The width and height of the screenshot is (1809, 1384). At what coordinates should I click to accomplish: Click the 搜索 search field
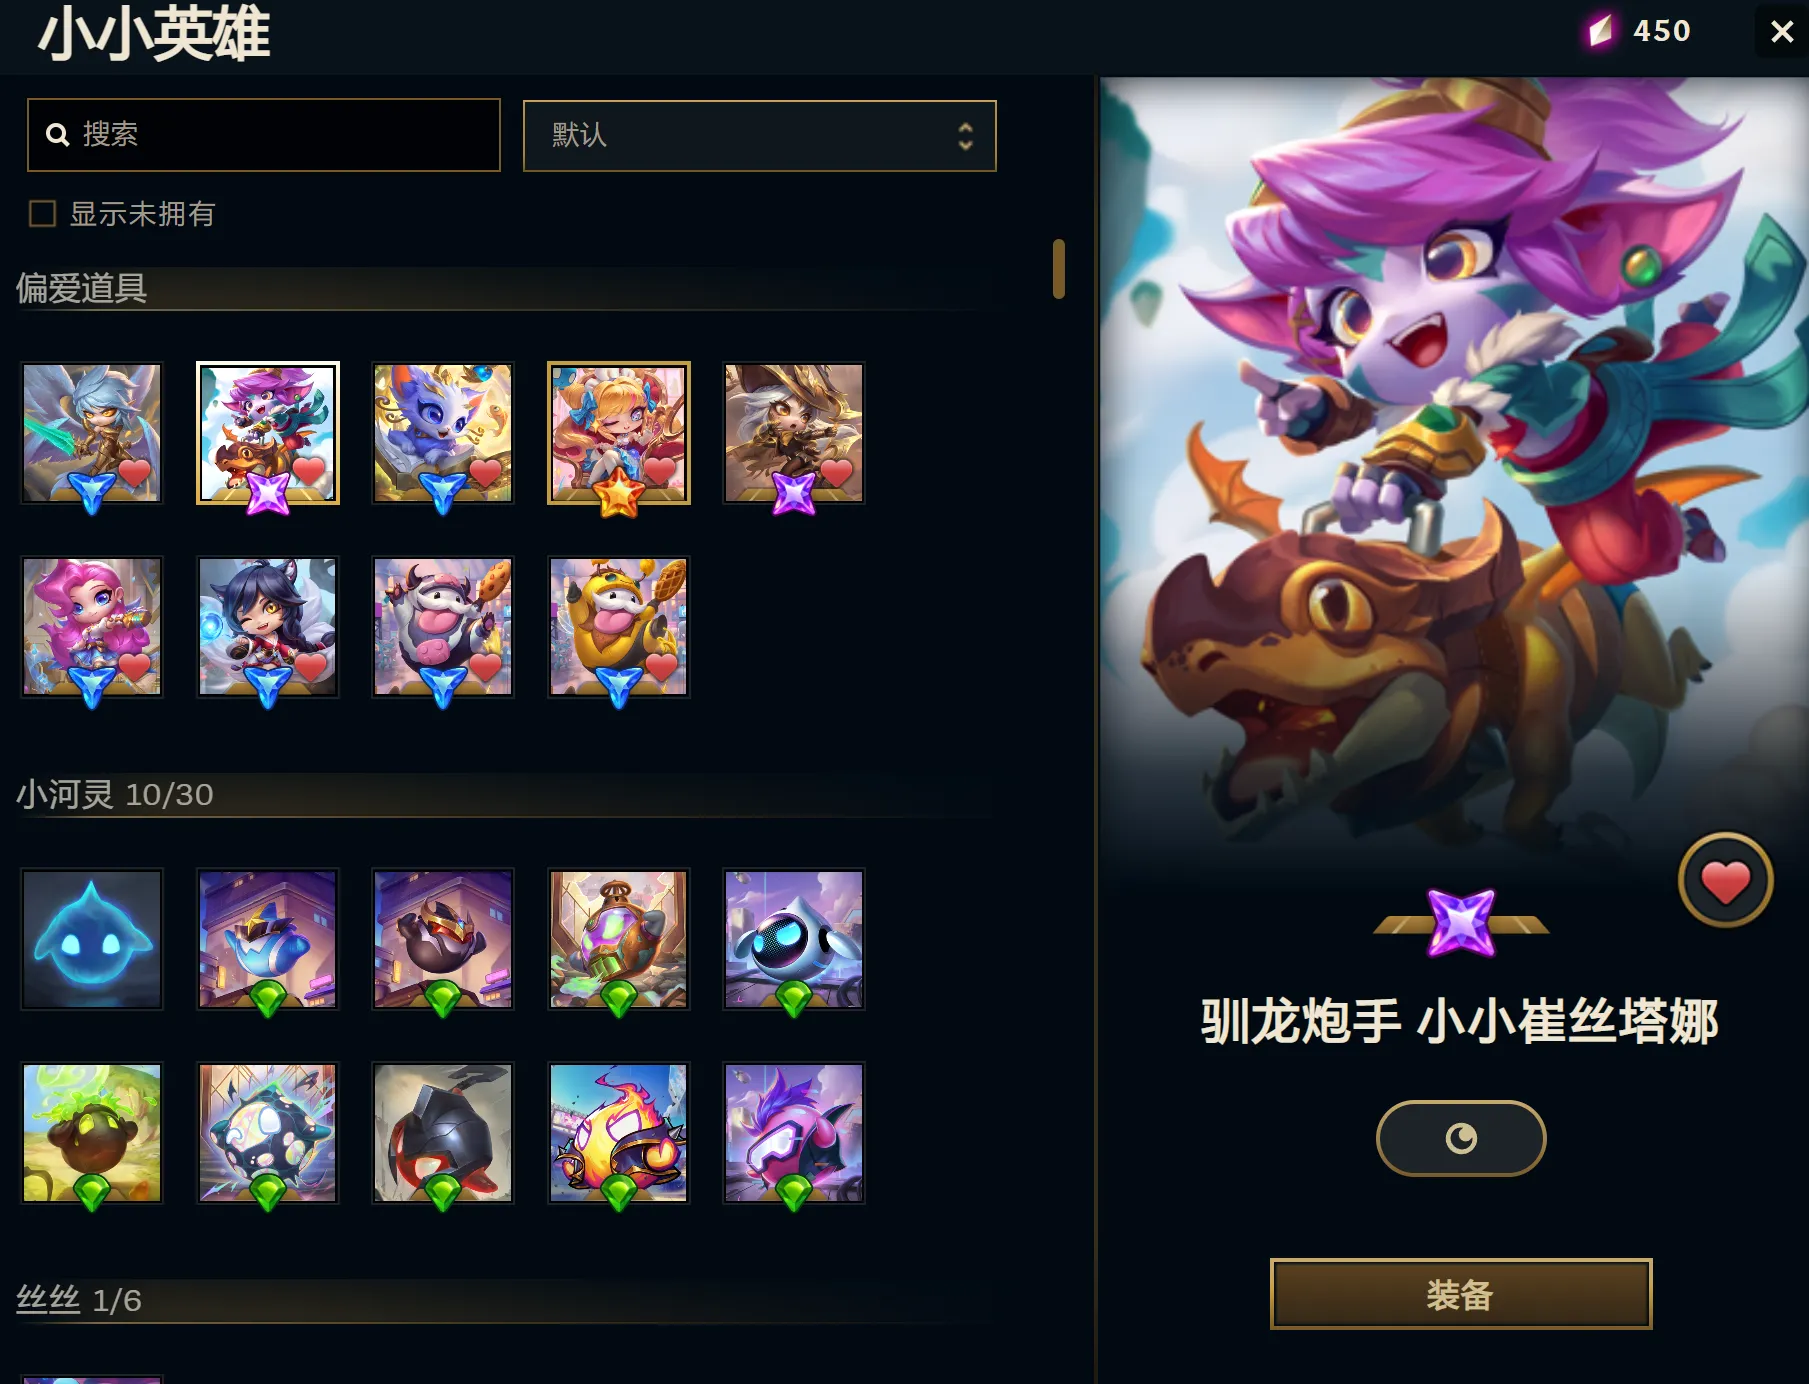click(x=264, y=134)
